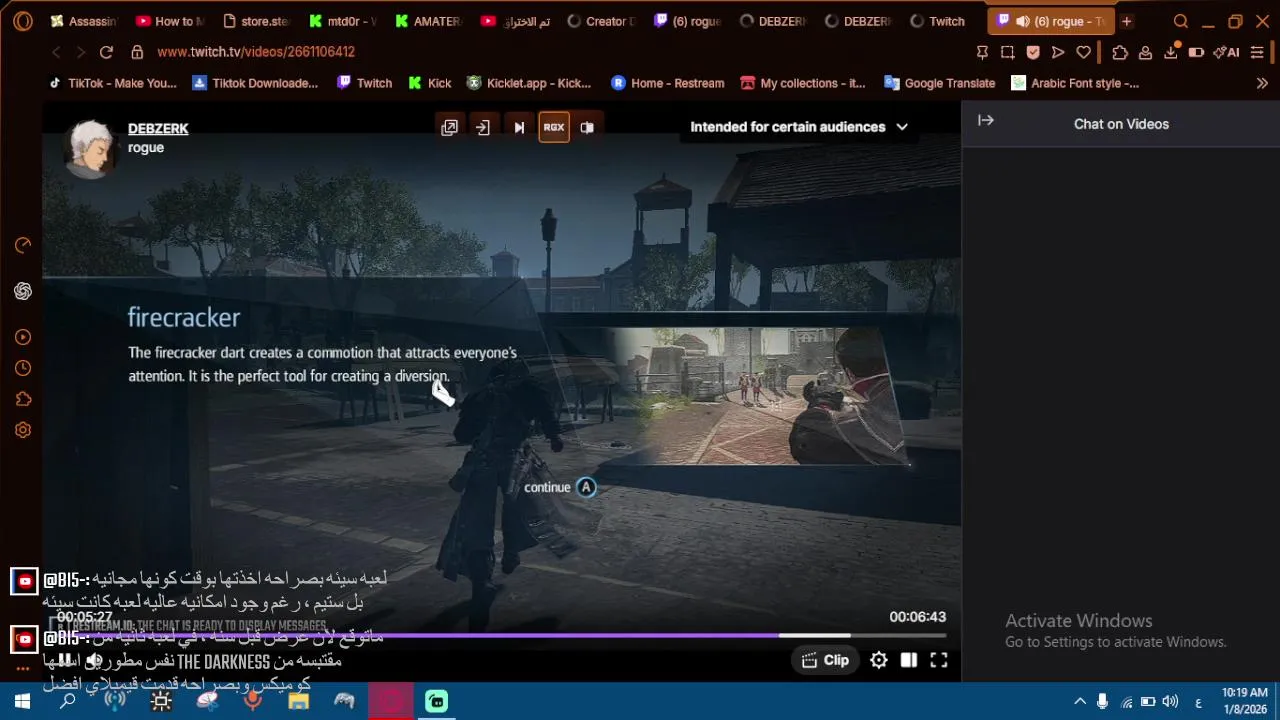Open the AI assistant button

tap(1227, 52)
